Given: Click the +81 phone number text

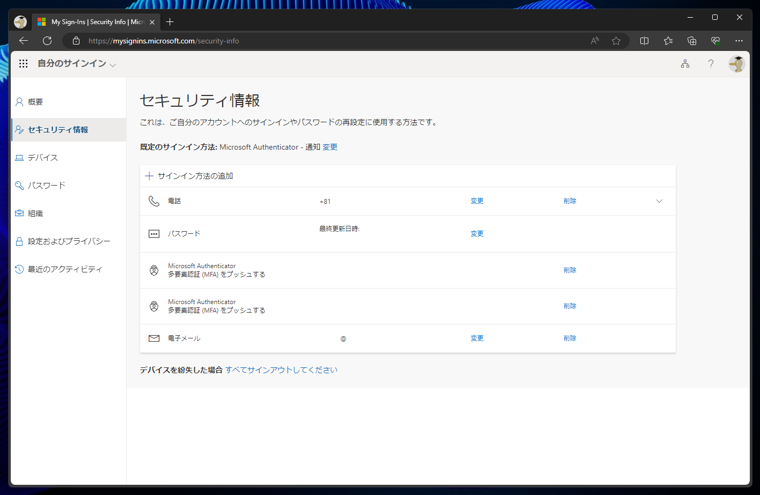Looking at the screenshot, I should click(325, 201).
